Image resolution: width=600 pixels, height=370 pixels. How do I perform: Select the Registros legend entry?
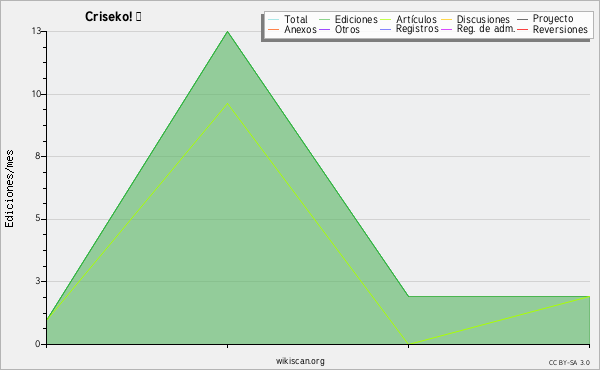pos(417,29)
